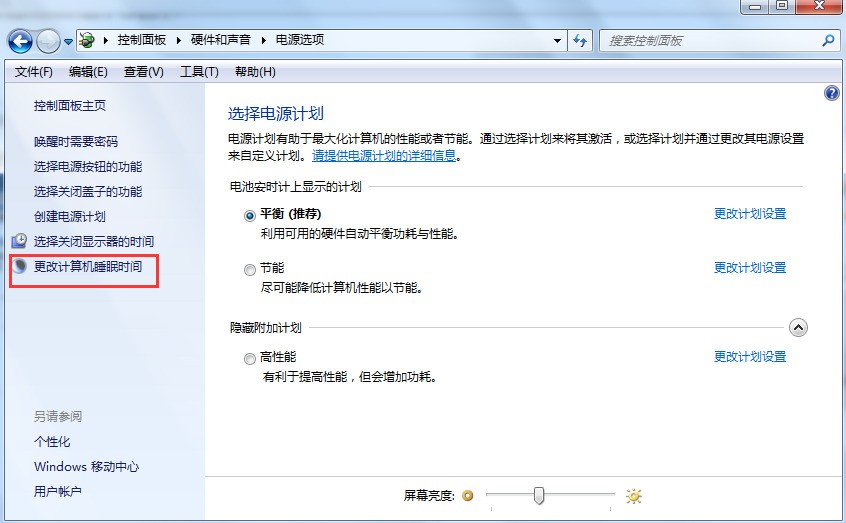Open the 查看(V) menu
The image size is (846, 523).
point(144,72)
